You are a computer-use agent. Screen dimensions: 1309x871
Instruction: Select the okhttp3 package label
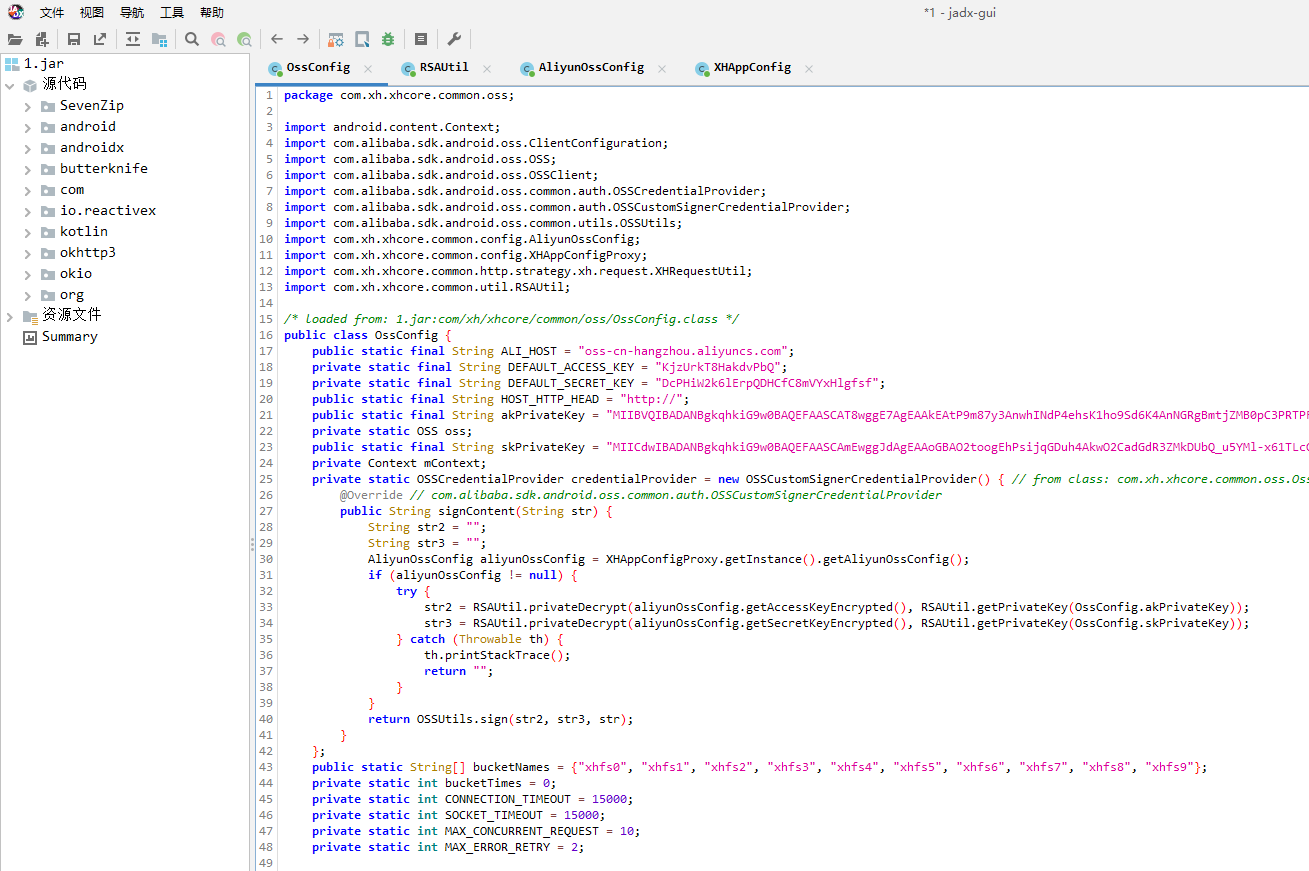click(88, 252)
